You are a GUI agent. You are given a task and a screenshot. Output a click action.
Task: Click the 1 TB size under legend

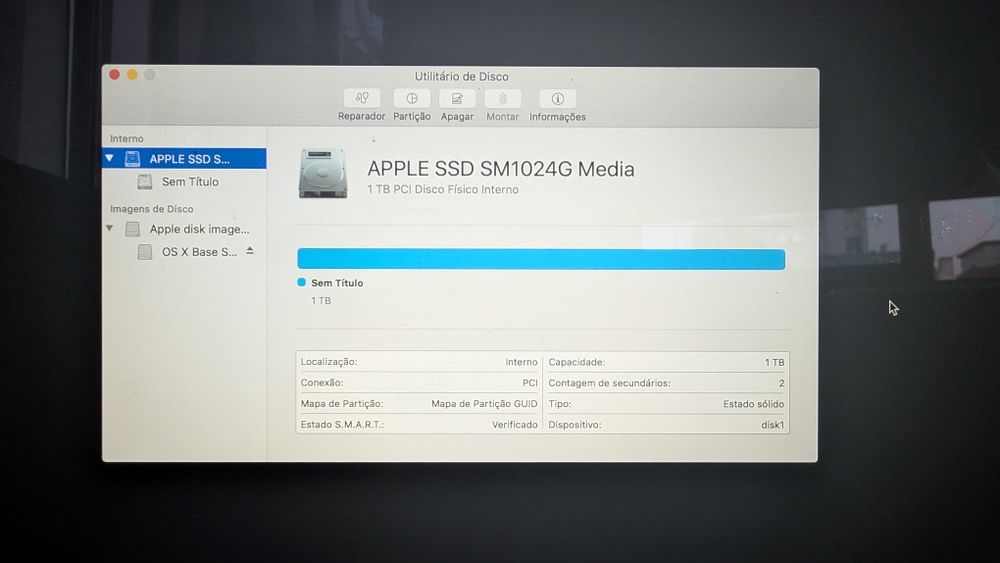tap(321, 300)
